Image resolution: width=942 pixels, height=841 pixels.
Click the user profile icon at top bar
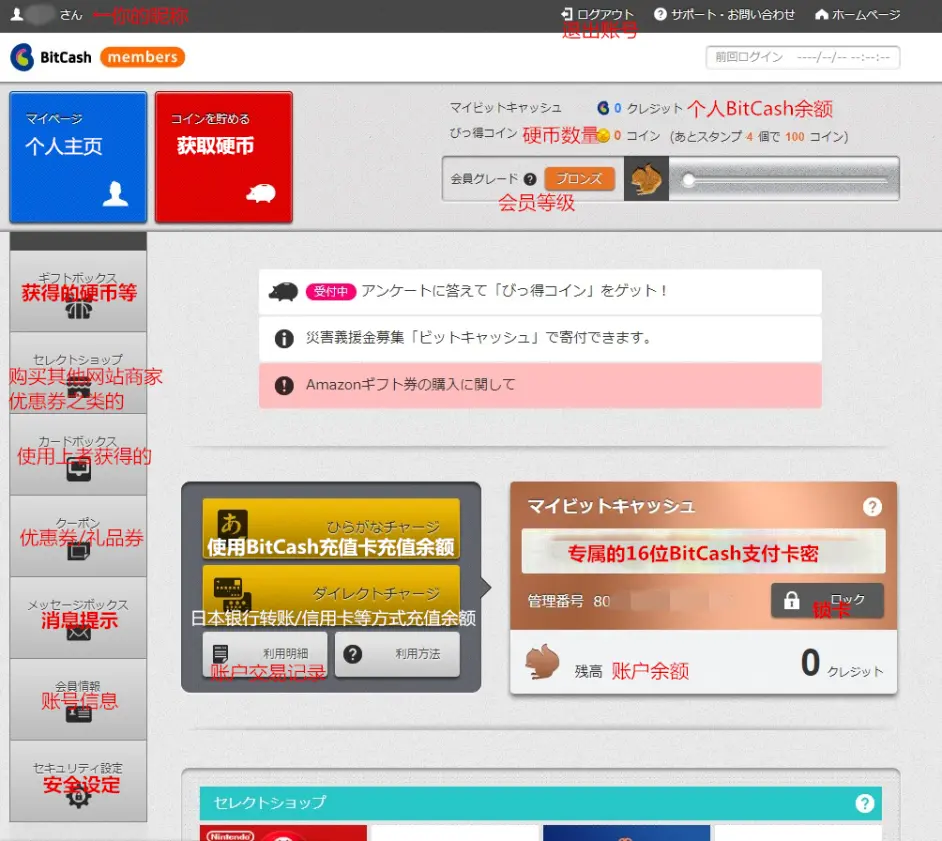point(17,14)
